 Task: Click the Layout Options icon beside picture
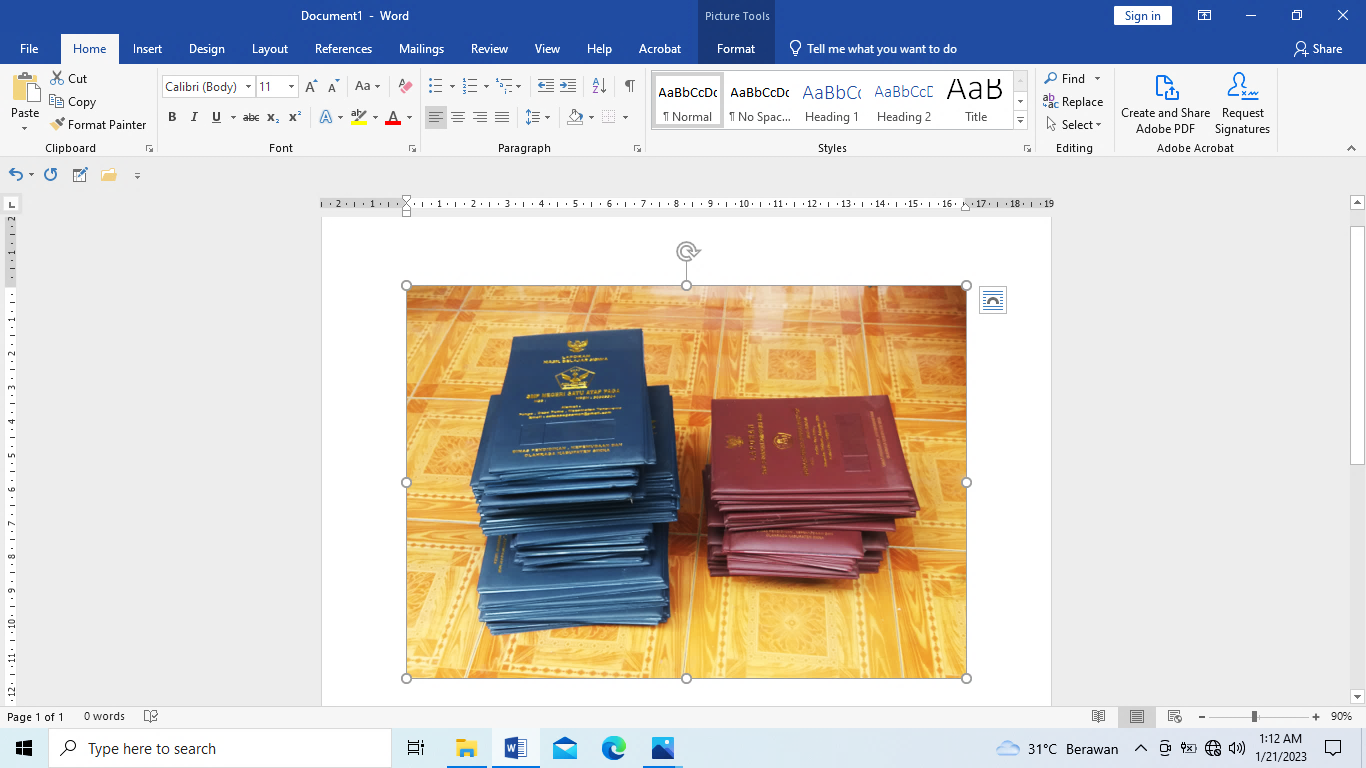pyautogui.click(x=992, y=300)
